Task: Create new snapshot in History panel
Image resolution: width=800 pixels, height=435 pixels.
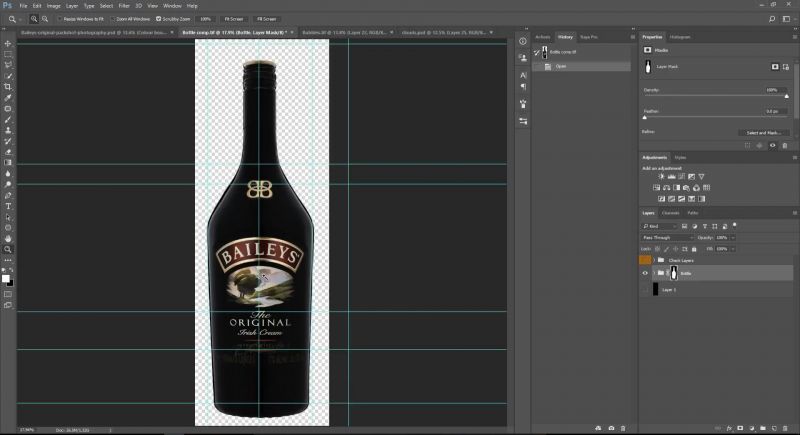Action: click(611, 428)
